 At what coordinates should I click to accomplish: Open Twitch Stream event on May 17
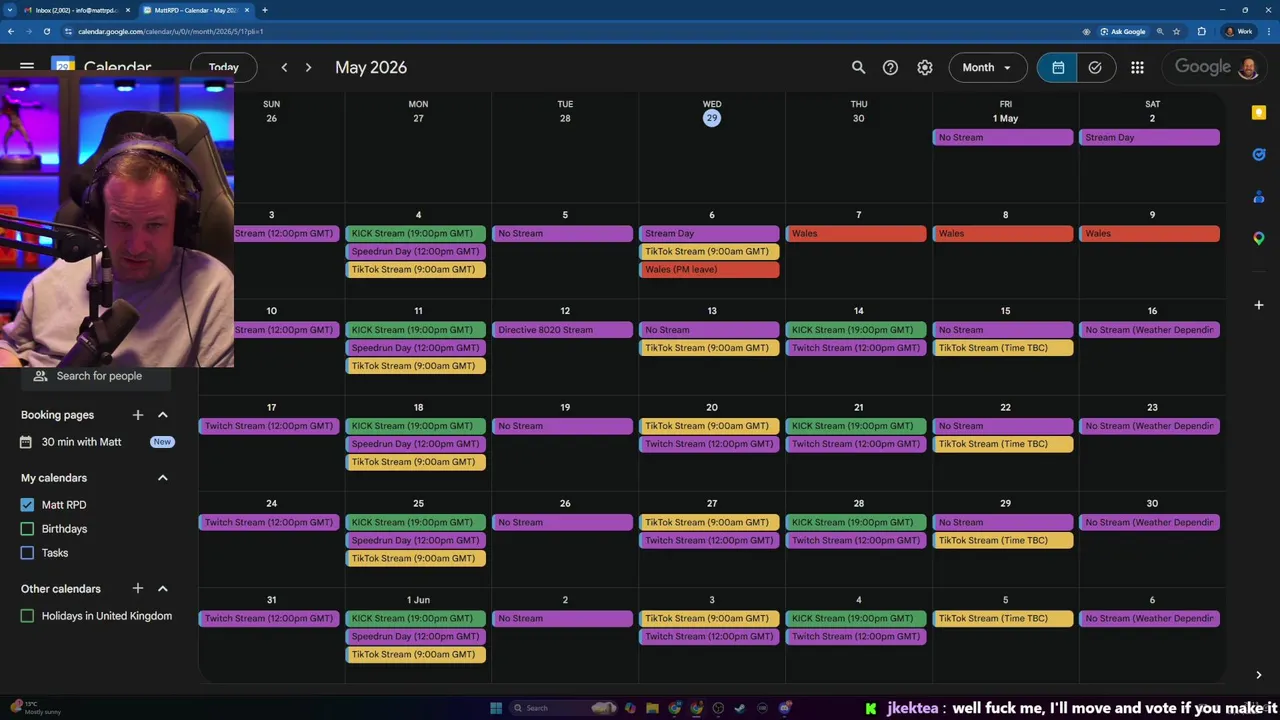click(x=269, y=426)
